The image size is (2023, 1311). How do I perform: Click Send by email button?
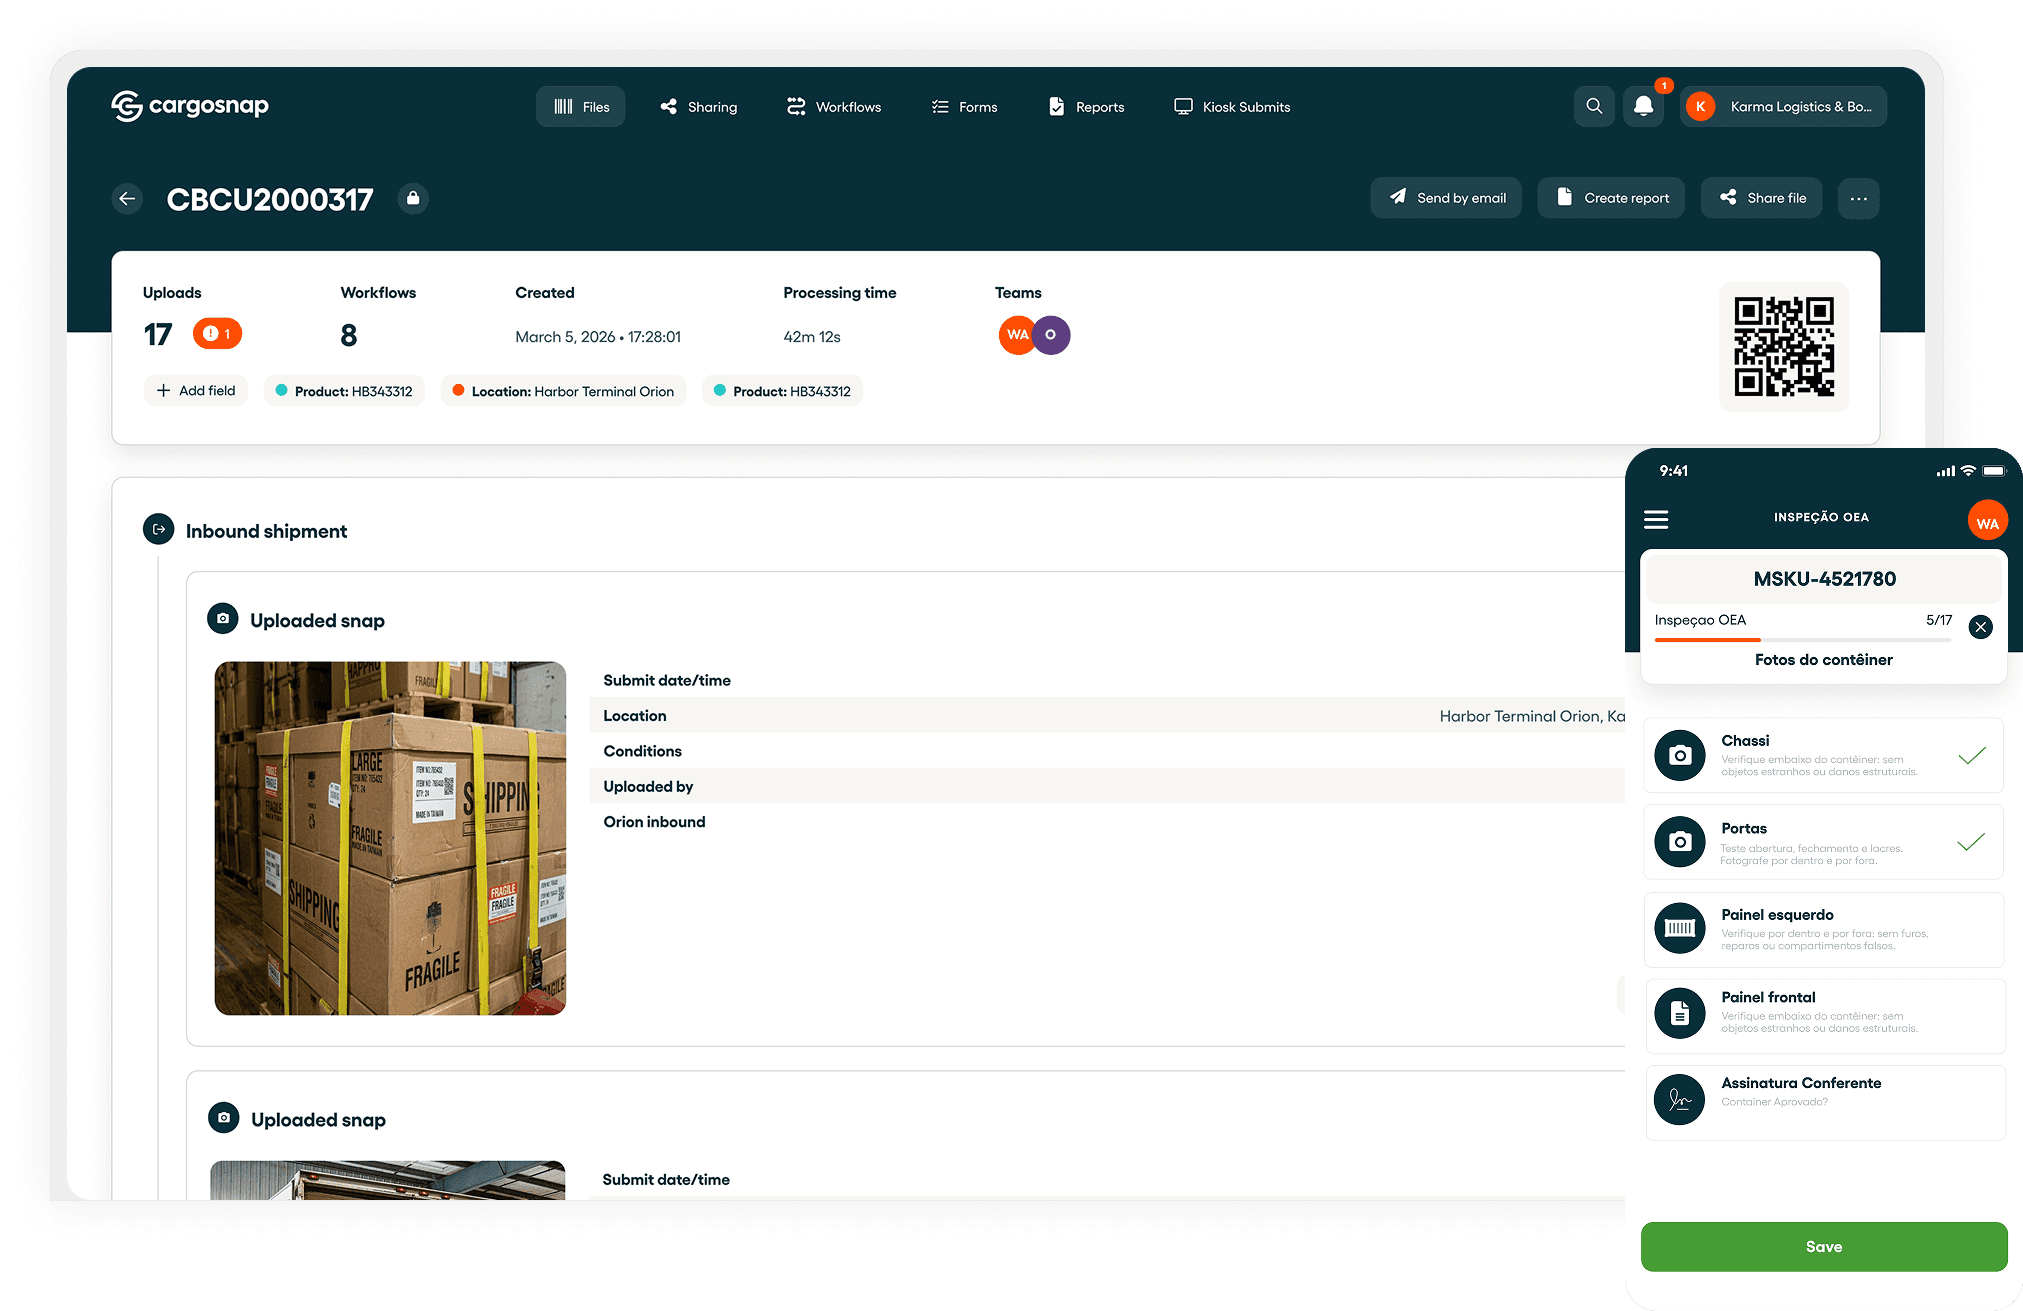1446,198
